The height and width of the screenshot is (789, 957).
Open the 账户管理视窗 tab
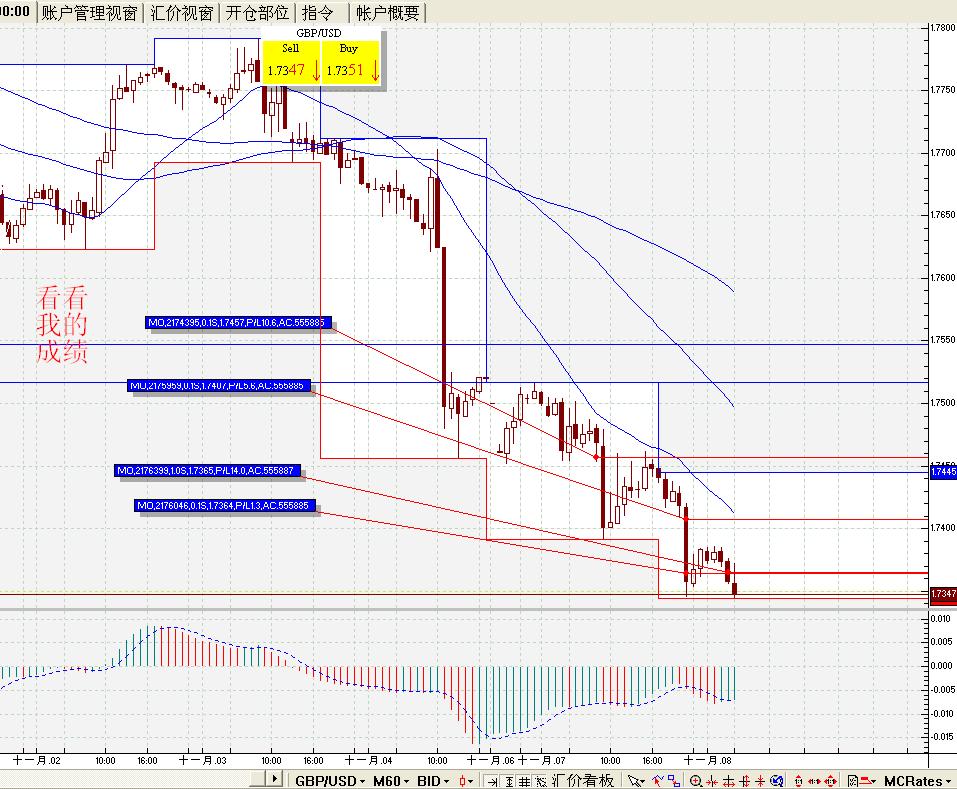[89, 12]
